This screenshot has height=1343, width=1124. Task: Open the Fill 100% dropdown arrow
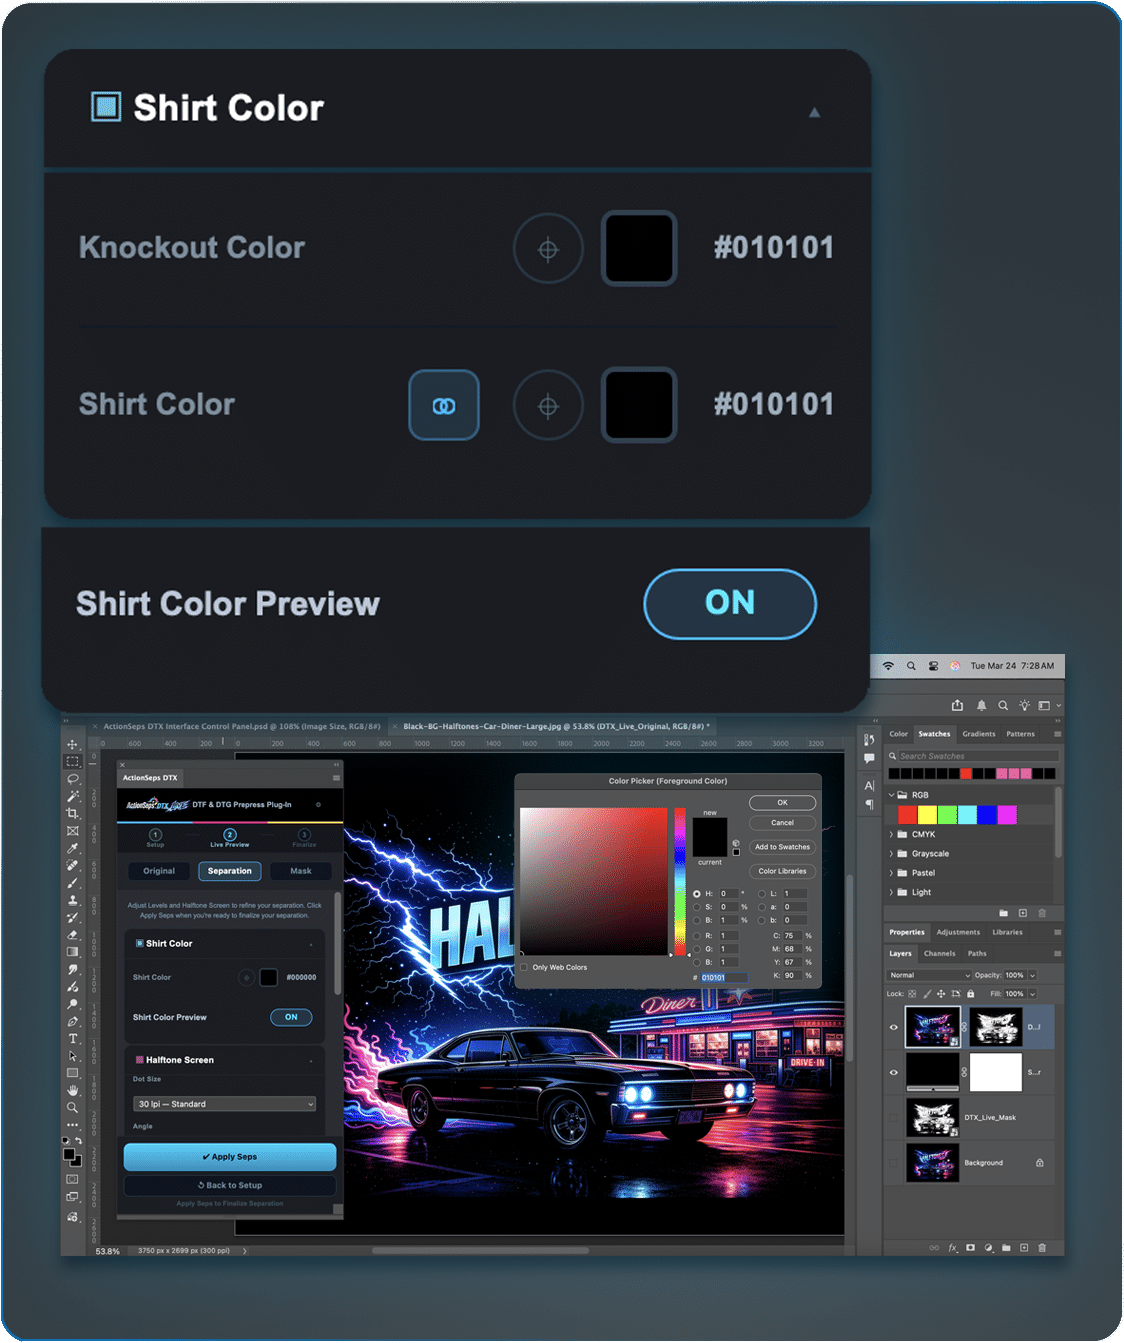pyautogui.click(x=1033, y=994)
